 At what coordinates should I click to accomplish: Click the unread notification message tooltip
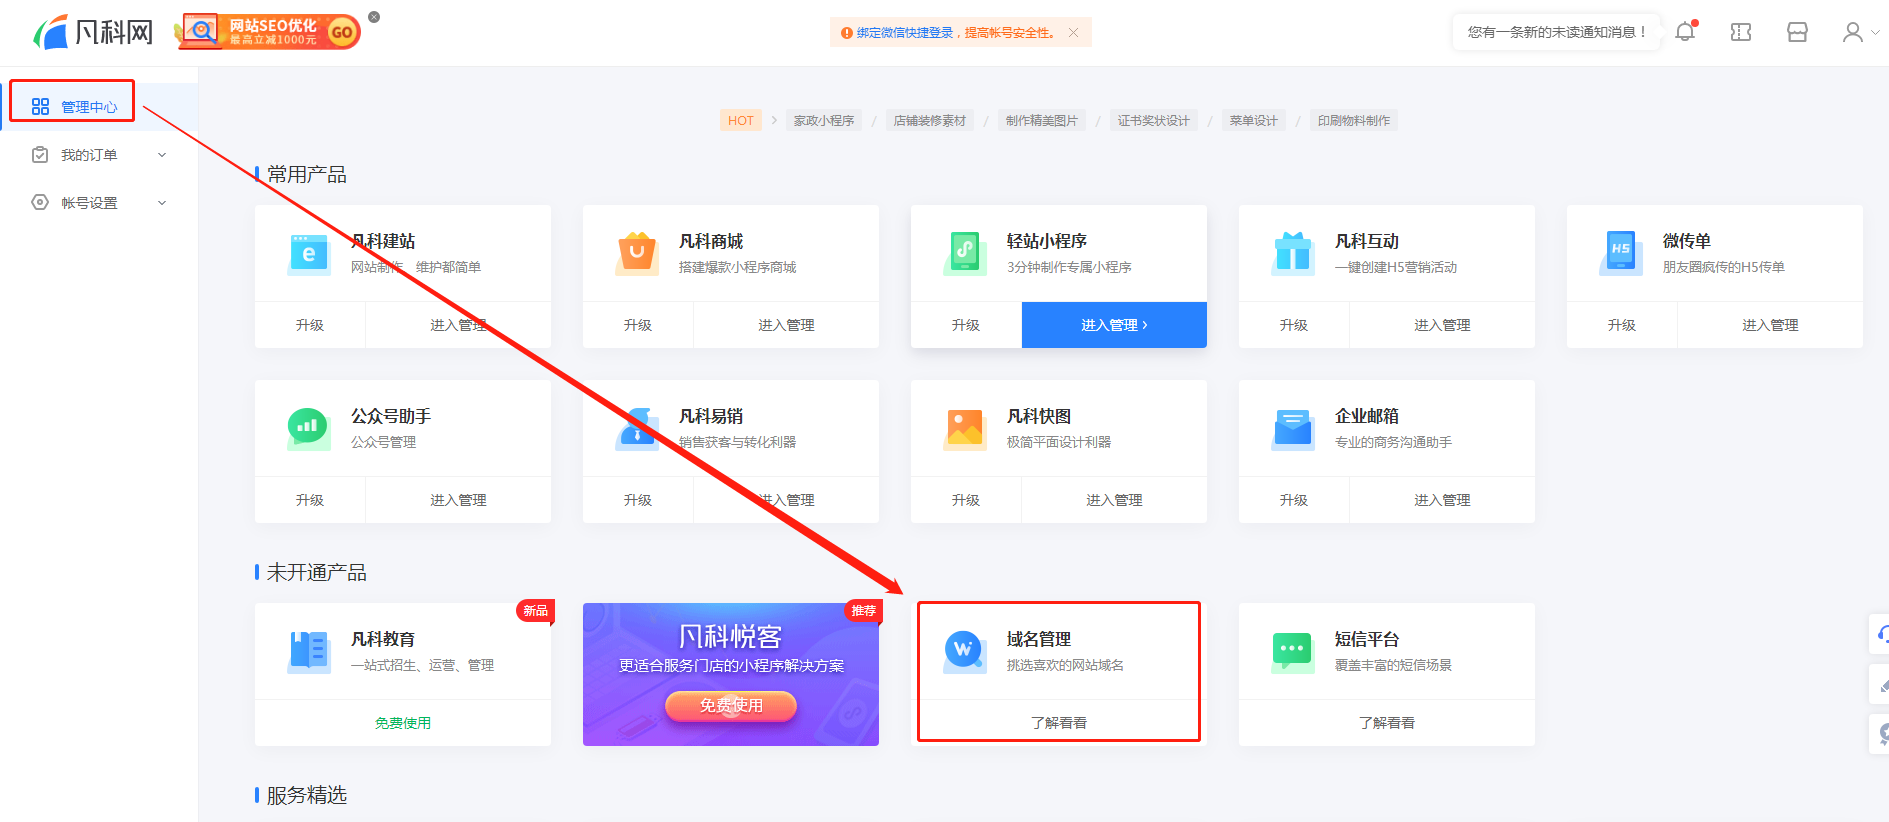pyautogui.click(x=1556, y=32)
